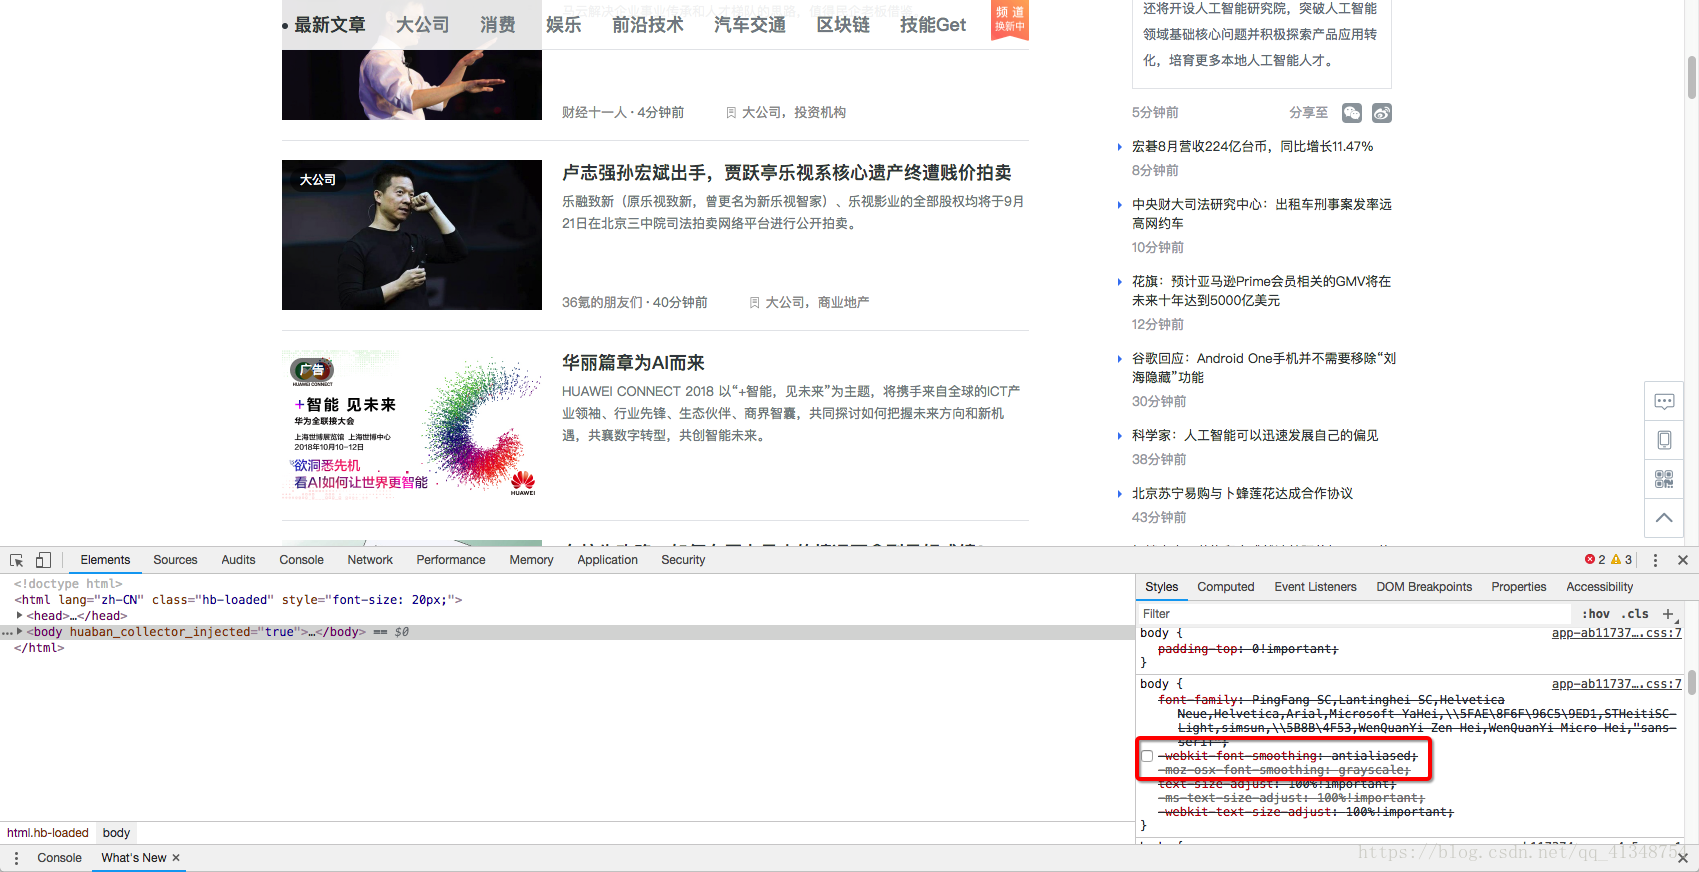Image resolution: width=1699 pixels, height=872 pixels.
Task: Share to Weibo icon
Action: (1382, 113)
